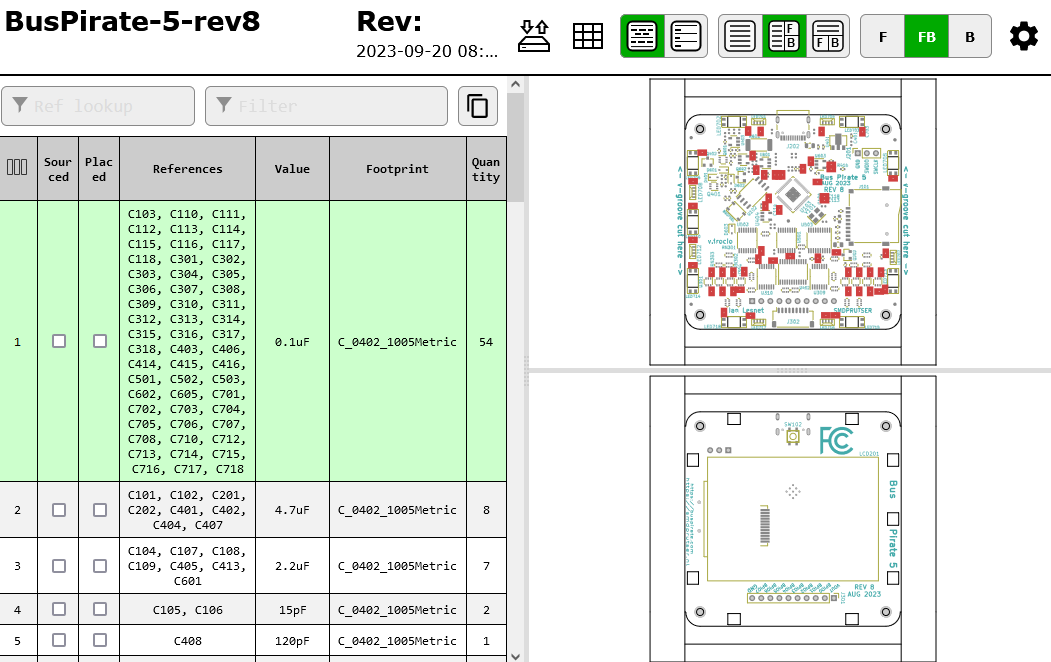Focus the Filter input field
Screen dimensions: 1051x662
pyautogui.click(x=326, y=106)
